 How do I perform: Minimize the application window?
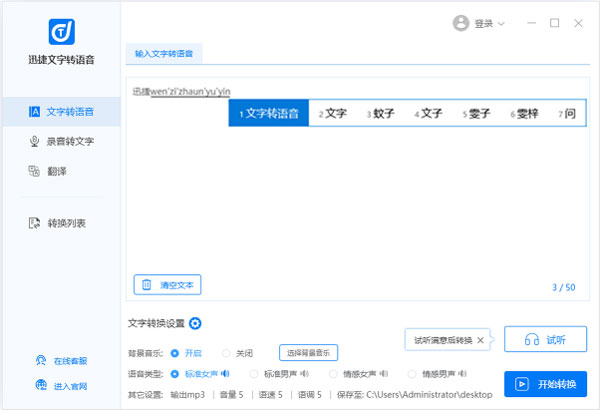point(532,23)
